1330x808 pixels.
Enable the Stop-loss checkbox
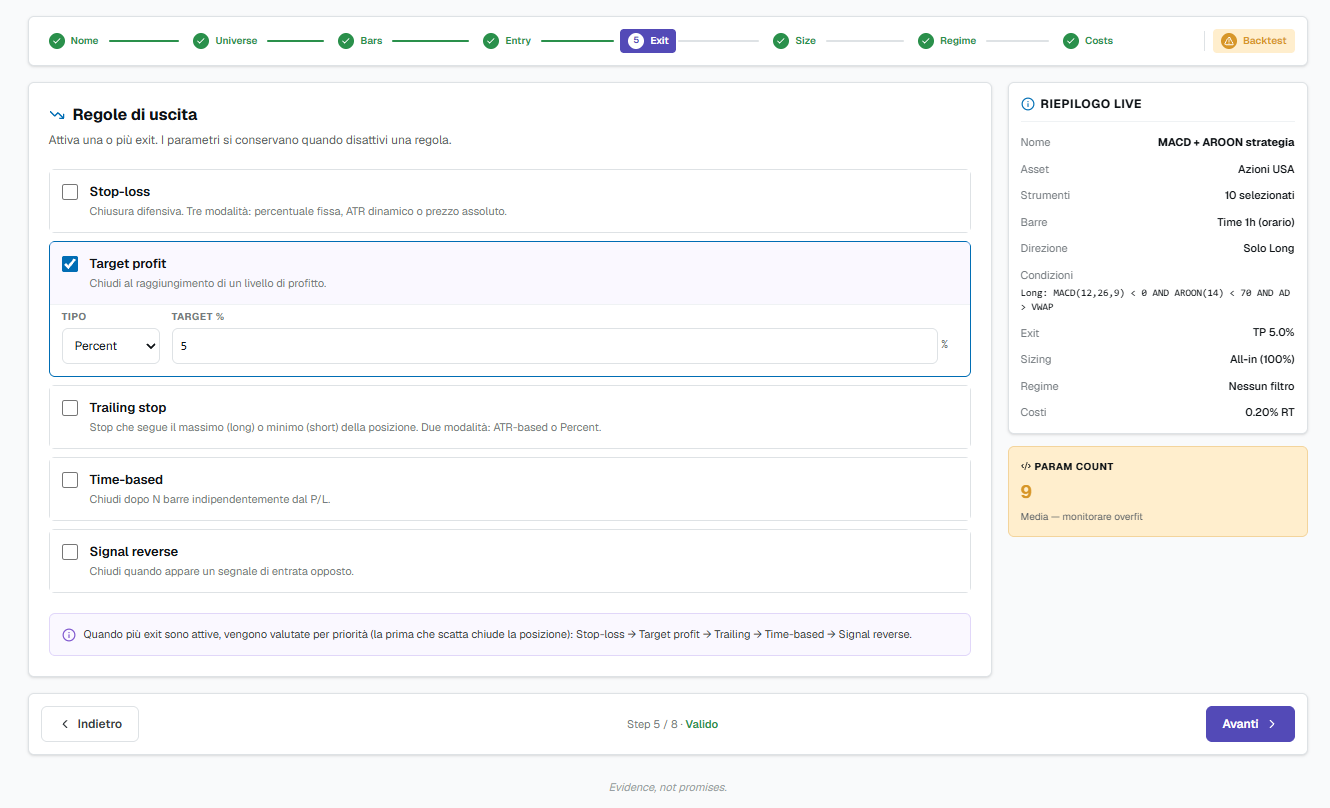pyautogui.click(x=70, y=192)
